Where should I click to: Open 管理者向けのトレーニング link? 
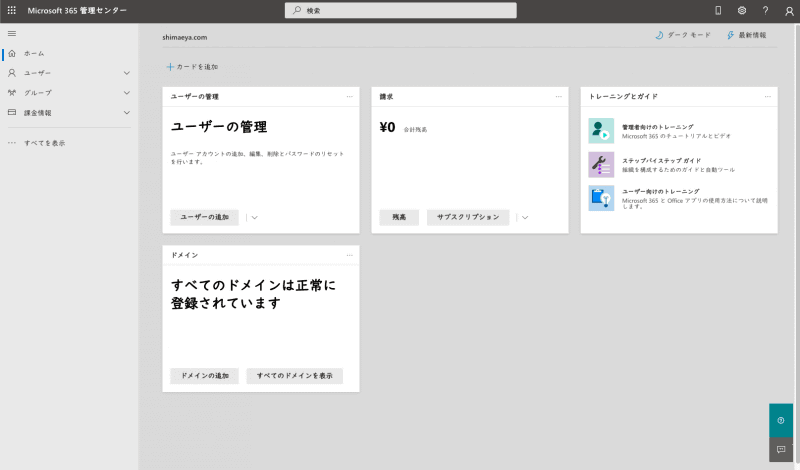(x=658, y=127)
